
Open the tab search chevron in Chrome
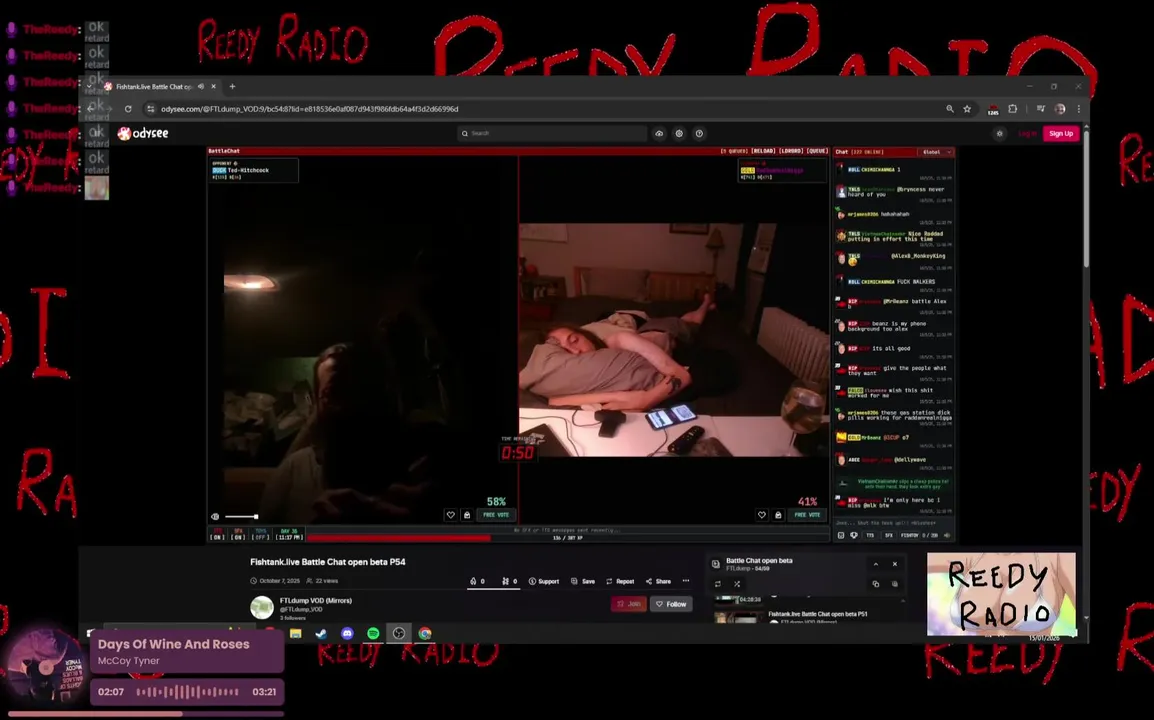tap(89, 86)
